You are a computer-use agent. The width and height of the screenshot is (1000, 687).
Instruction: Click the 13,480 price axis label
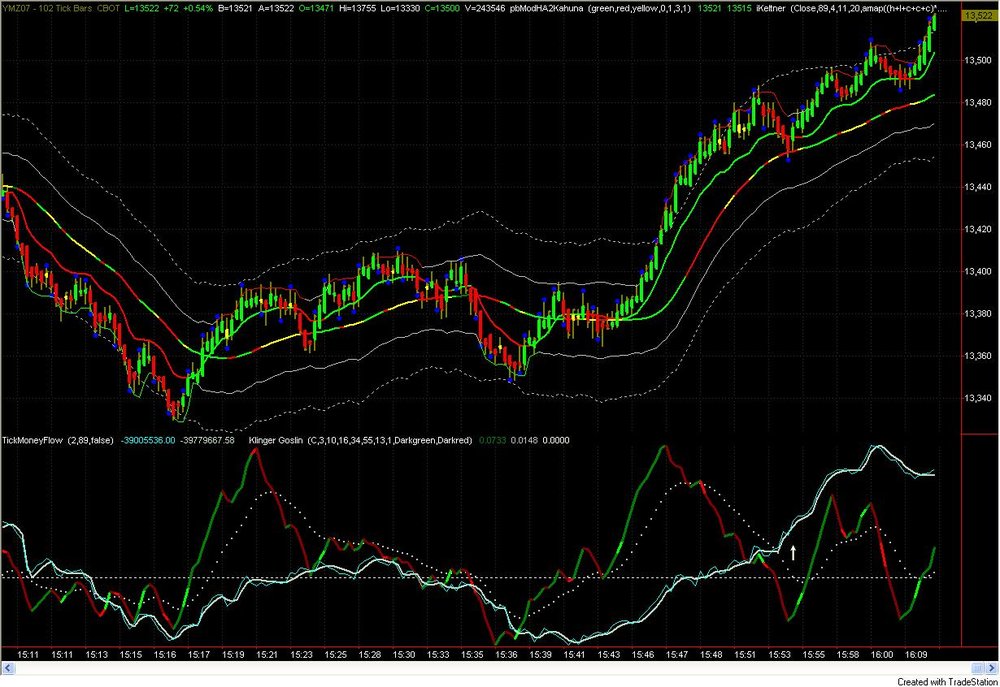click(x=978, y=102)
